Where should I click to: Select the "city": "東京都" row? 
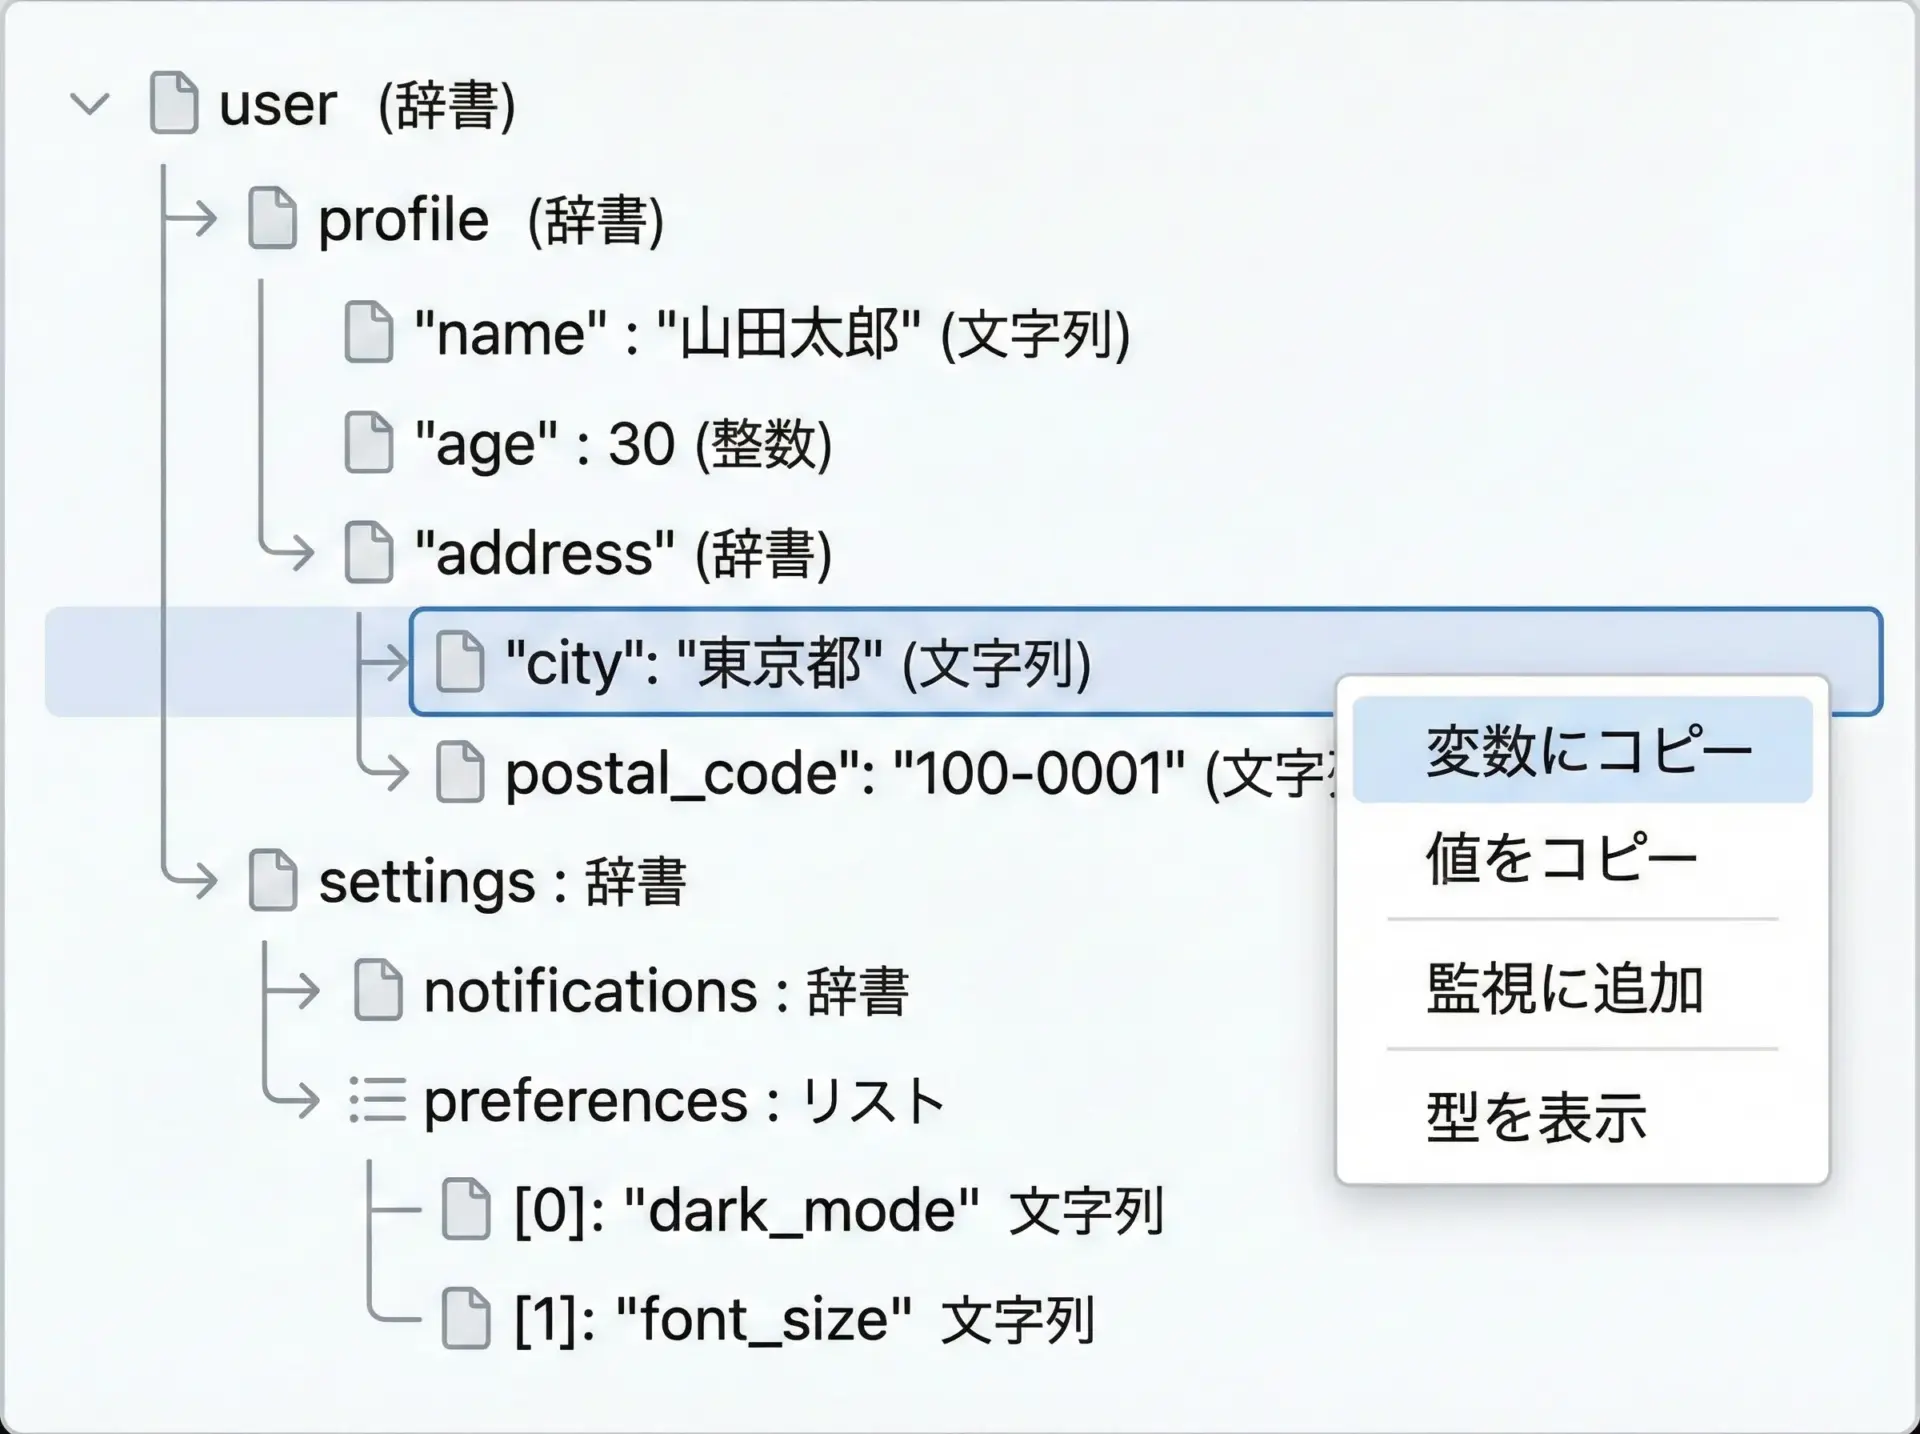797,662
